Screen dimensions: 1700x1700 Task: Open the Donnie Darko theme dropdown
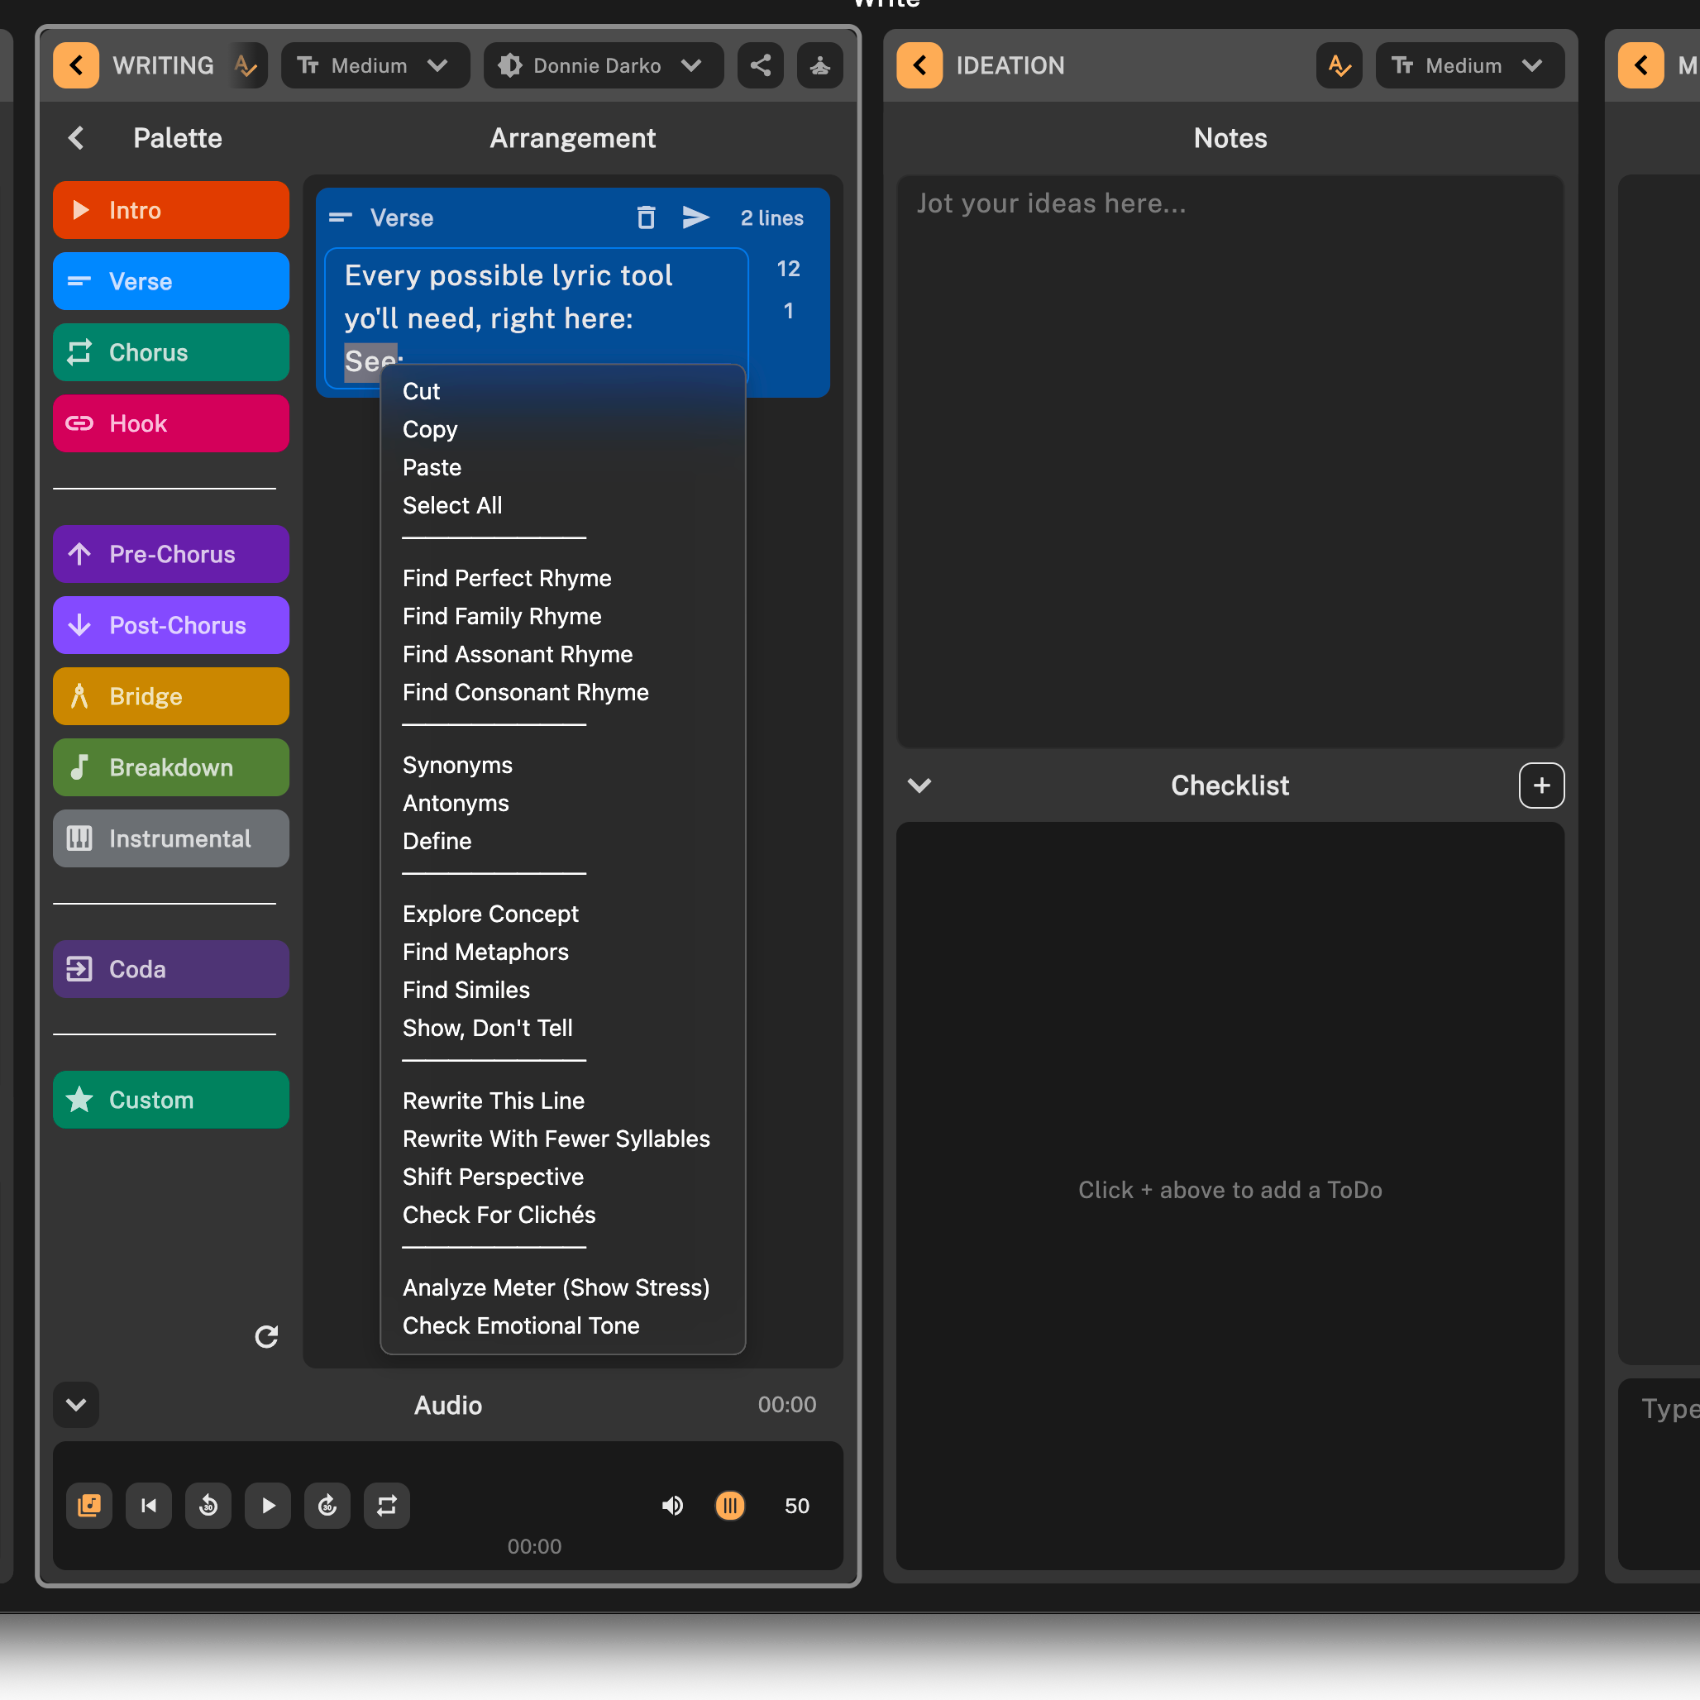coord(603,66)
